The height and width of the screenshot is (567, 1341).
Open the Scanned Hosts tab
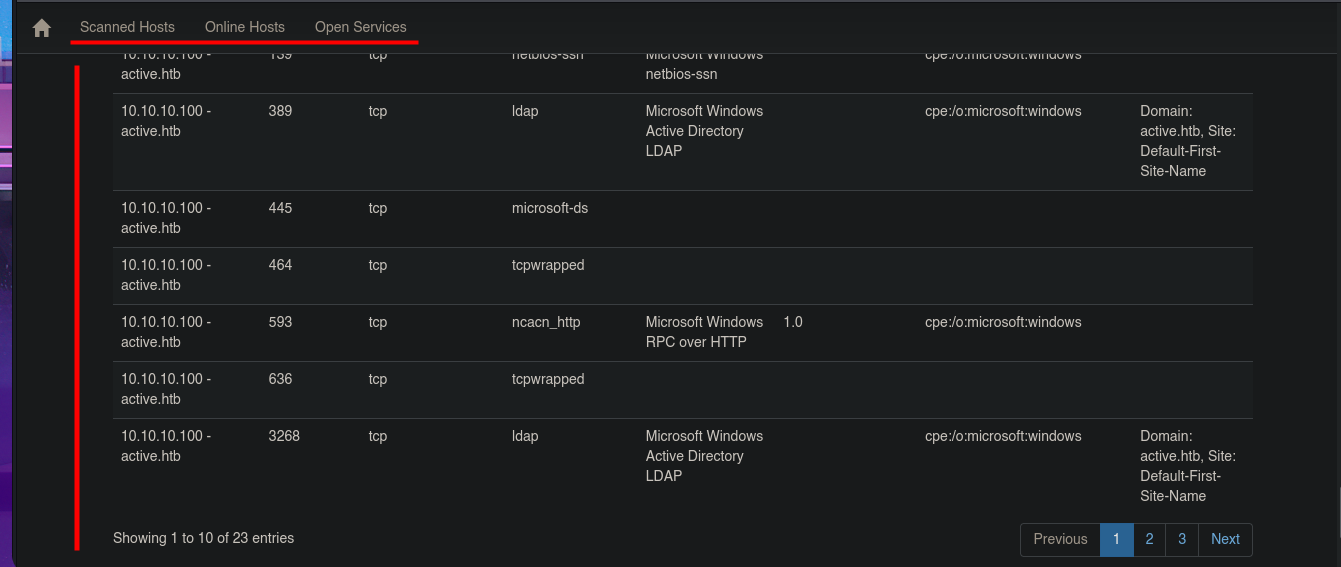[x=127, y=27]
